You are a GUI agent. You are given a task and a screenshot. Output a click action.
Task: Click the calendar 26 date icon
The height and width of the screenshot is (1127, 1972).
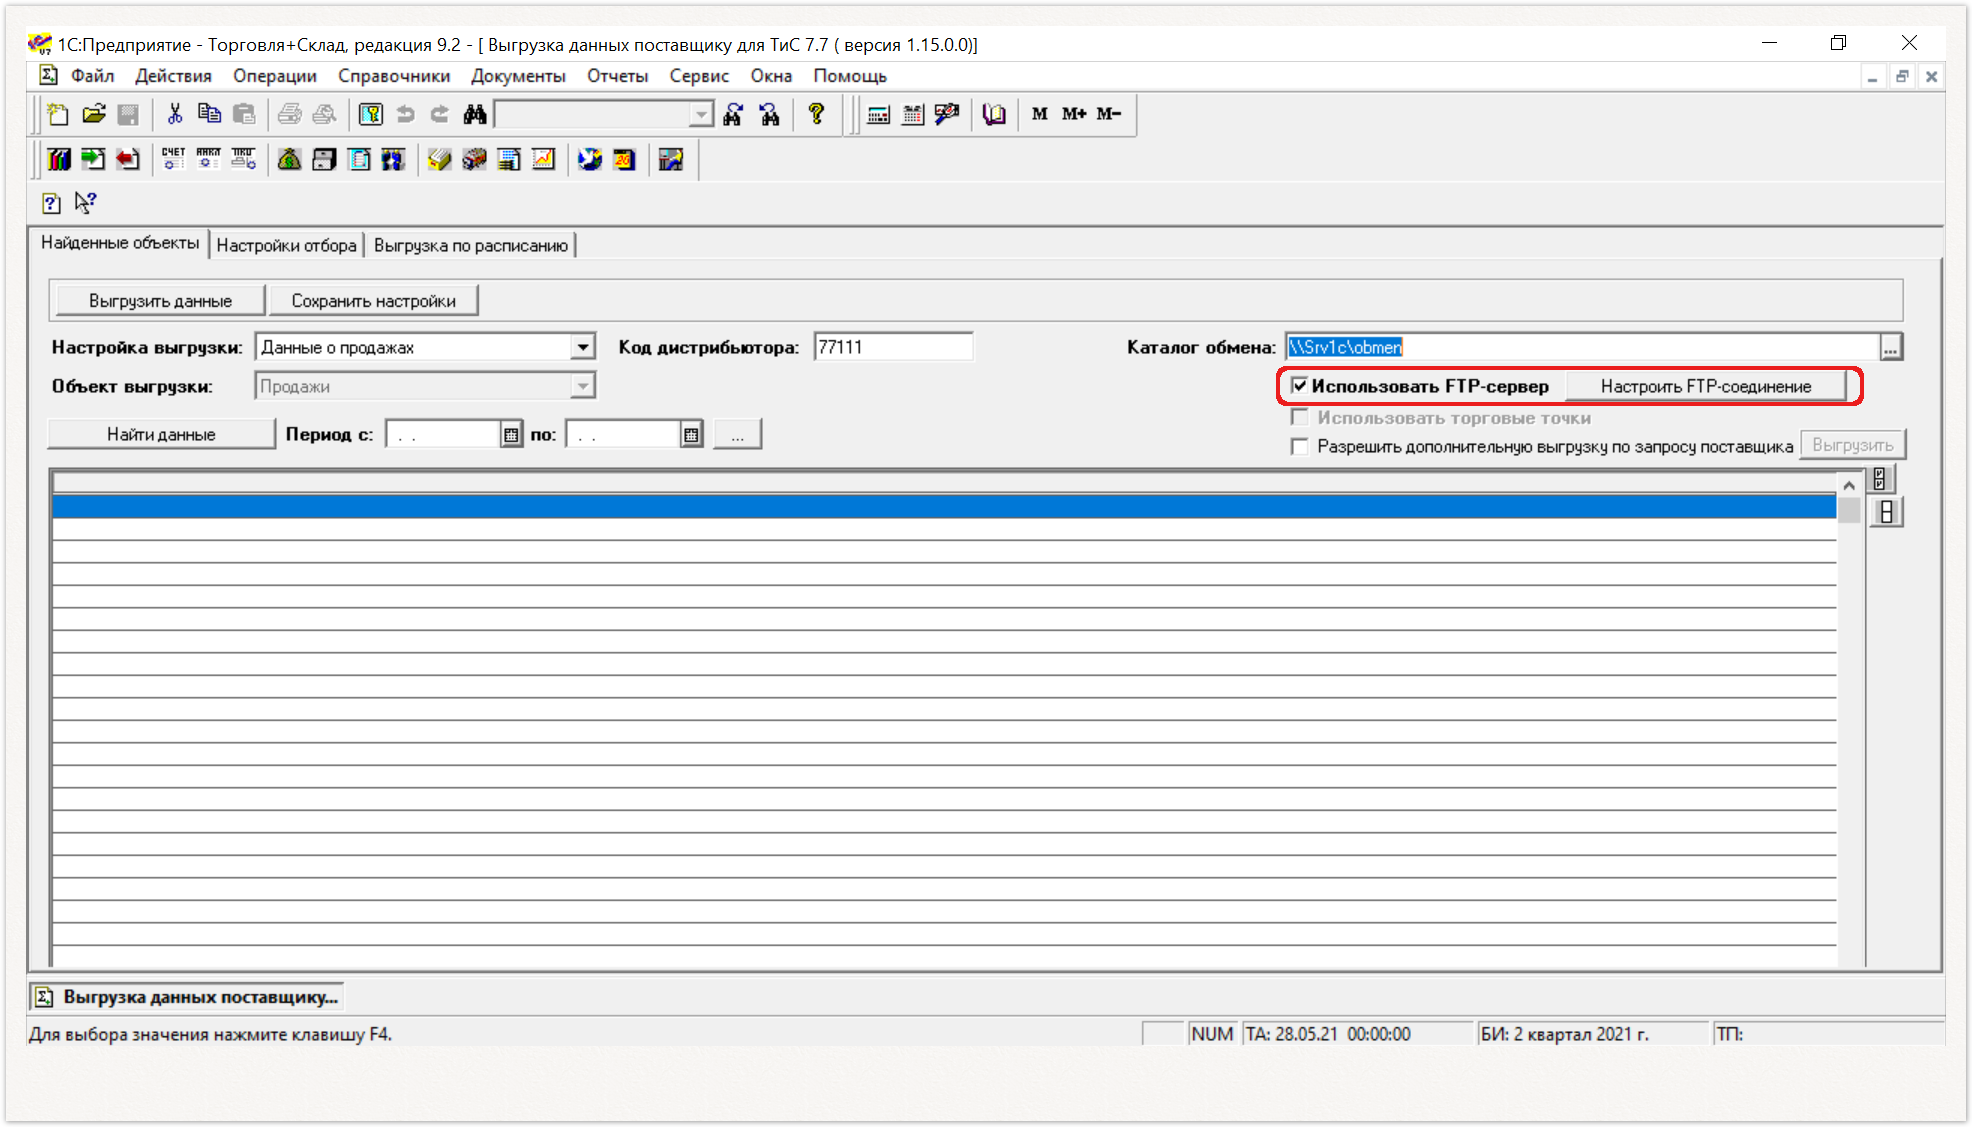(625, 159)
